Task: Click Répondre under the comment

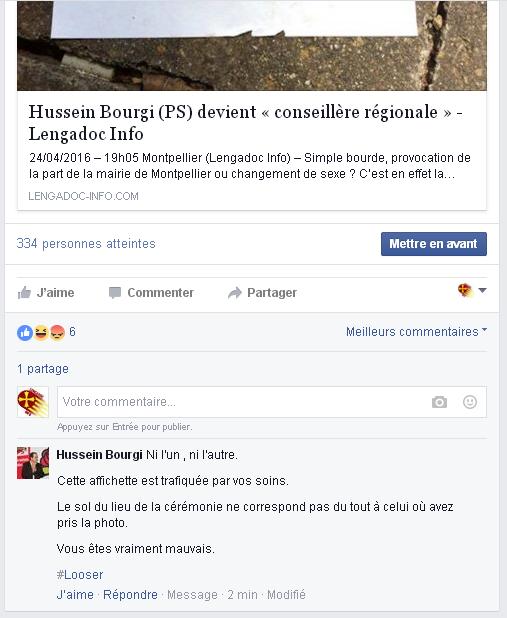Action: click(x=130, y=594)
